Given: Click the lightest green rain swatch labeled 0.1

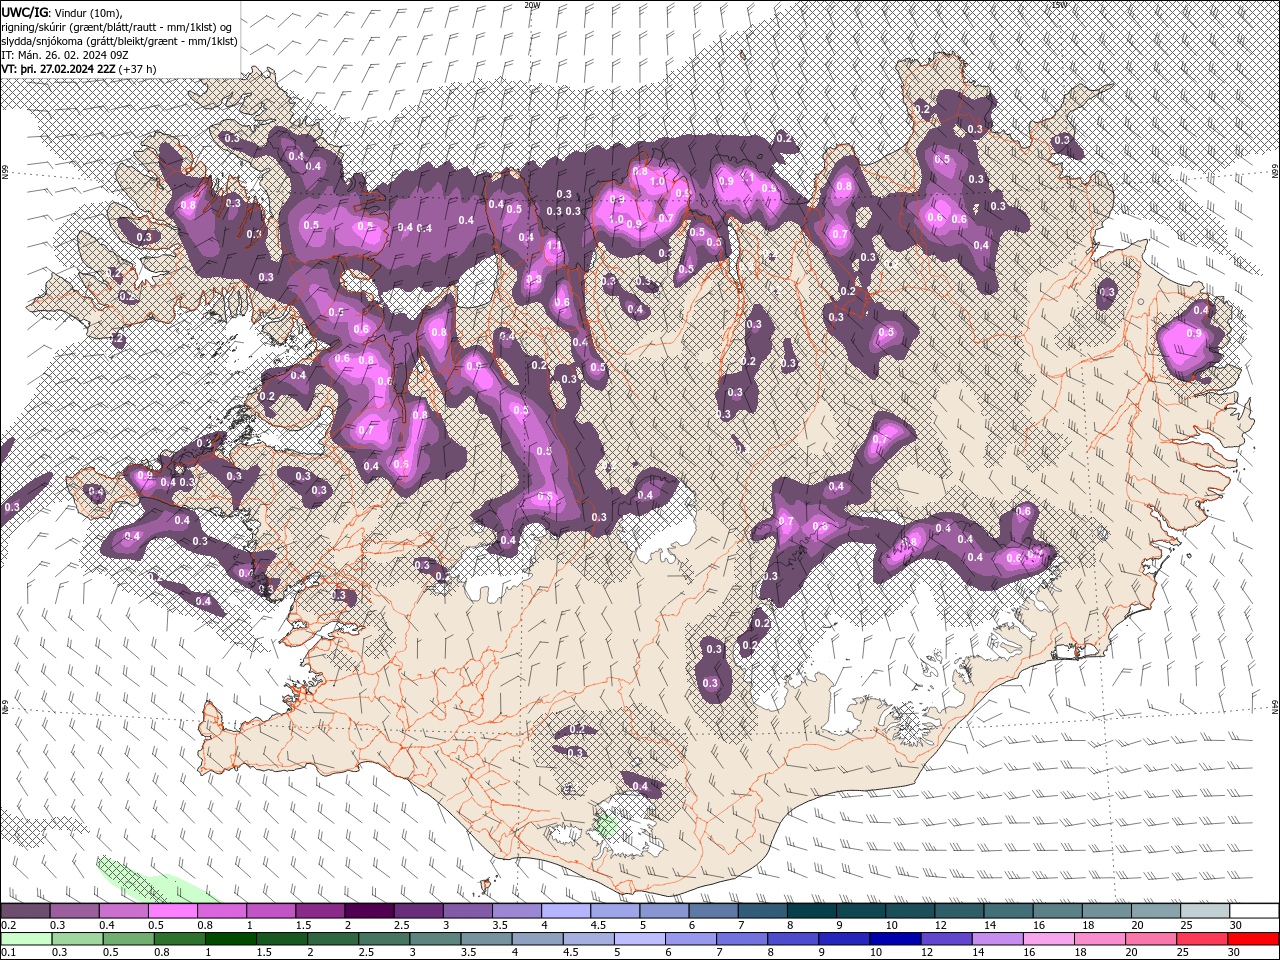Looking at the screenshot, I should [x=26, y=939].
